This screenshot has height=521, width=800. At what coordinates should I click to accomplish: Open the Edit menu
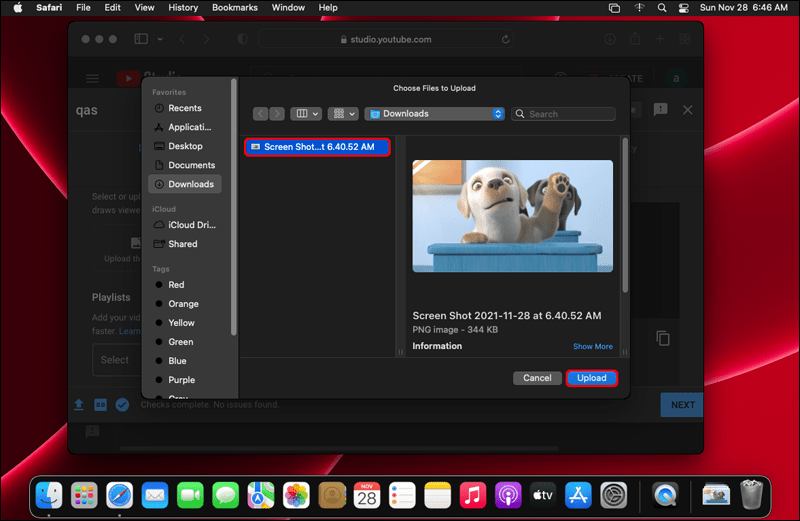coord(112,8)
